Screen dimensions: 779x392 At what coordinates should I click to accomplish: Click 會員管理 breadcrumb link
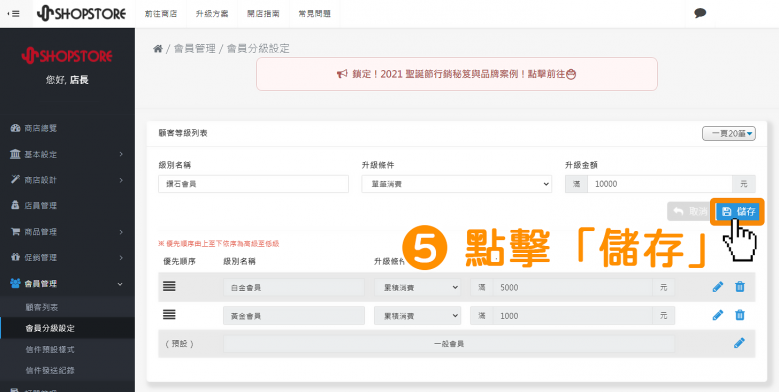pyautogui.click(x=195, y=49)
